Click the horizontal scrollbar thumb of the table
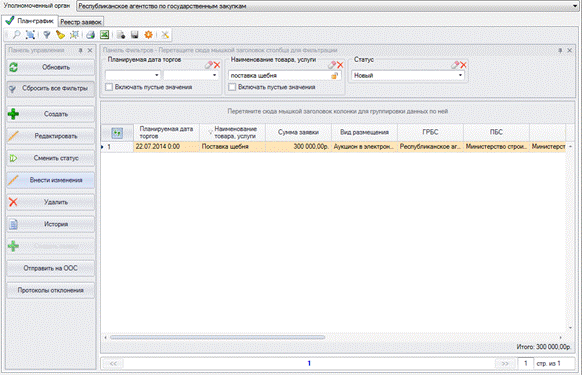 coord(218,338)
